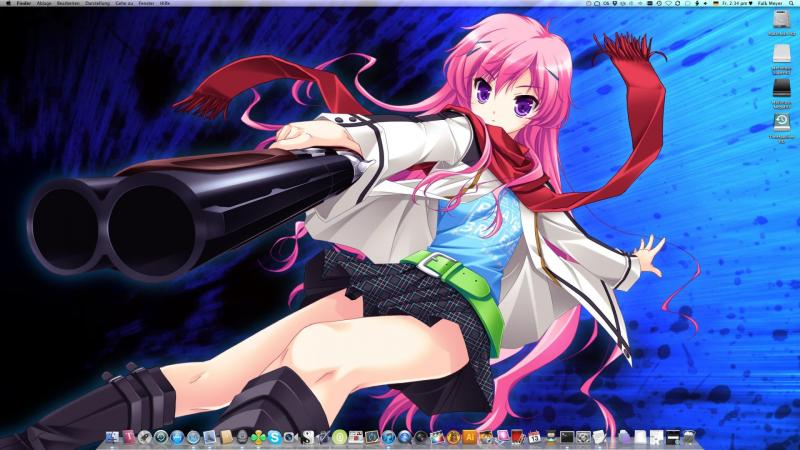
Task: Open the Apple menu
Action: point(8,3)
